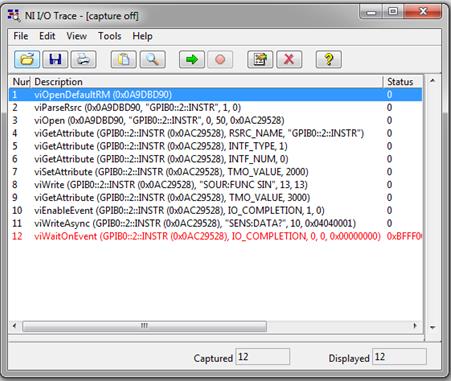Open the Edit menu
Screen dimensions: 451x381
[47, 36]
